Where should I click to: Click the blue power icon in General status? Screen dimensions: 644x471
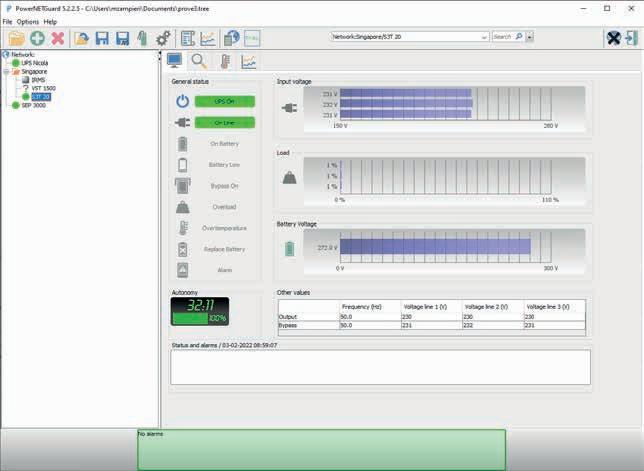(183, 101)
